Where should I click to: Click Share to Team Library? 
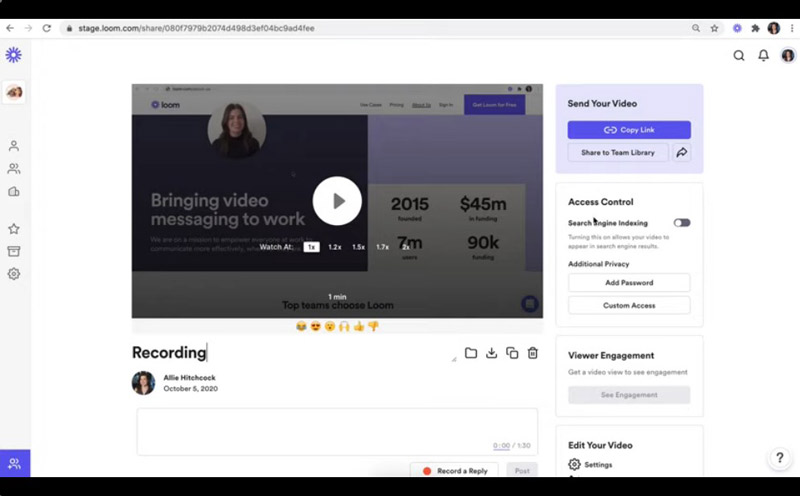coord(618,153)
